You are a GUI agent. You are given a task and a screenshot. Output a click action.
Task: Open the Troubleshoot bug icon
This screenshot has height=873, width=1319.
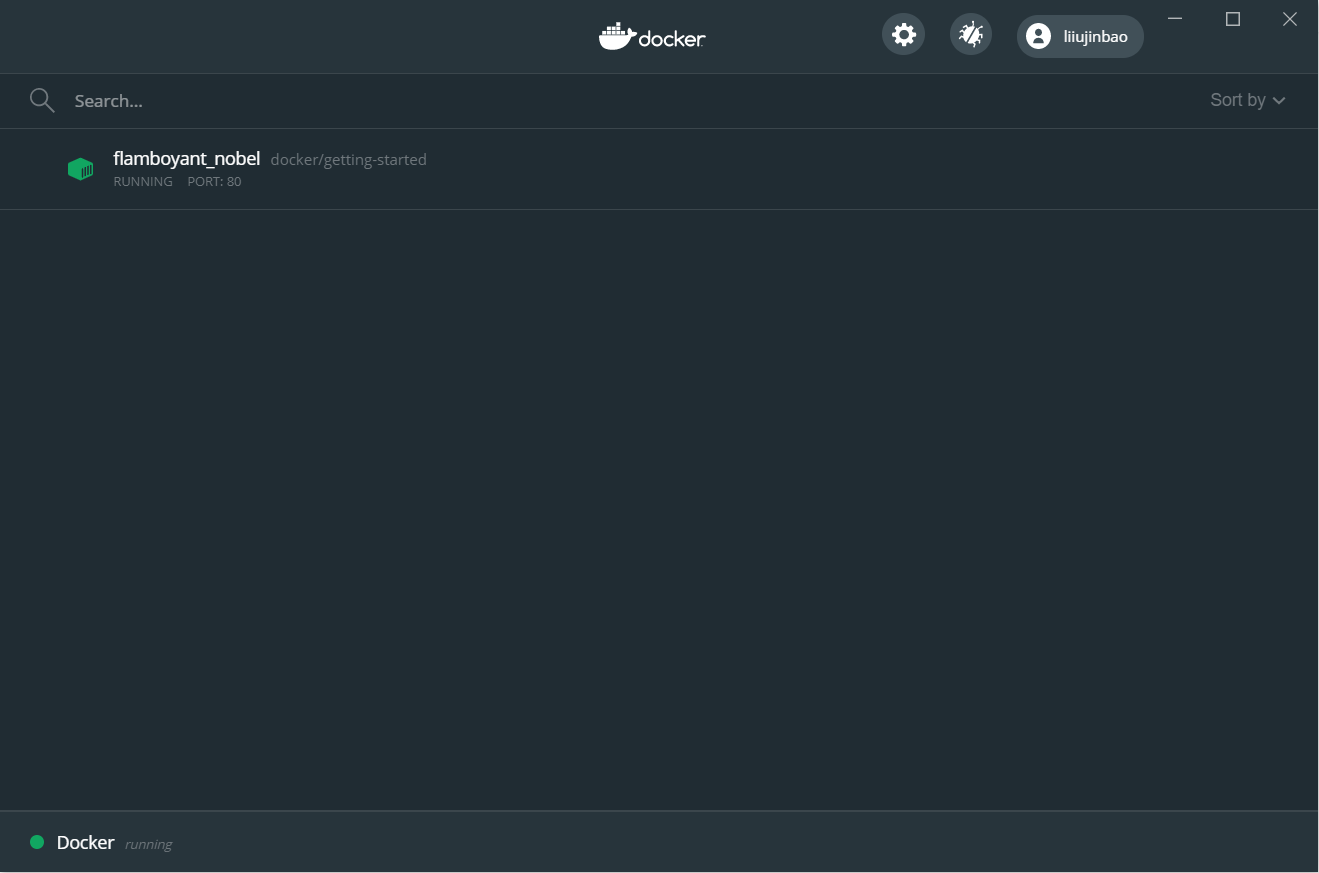[x=970, y=35]
